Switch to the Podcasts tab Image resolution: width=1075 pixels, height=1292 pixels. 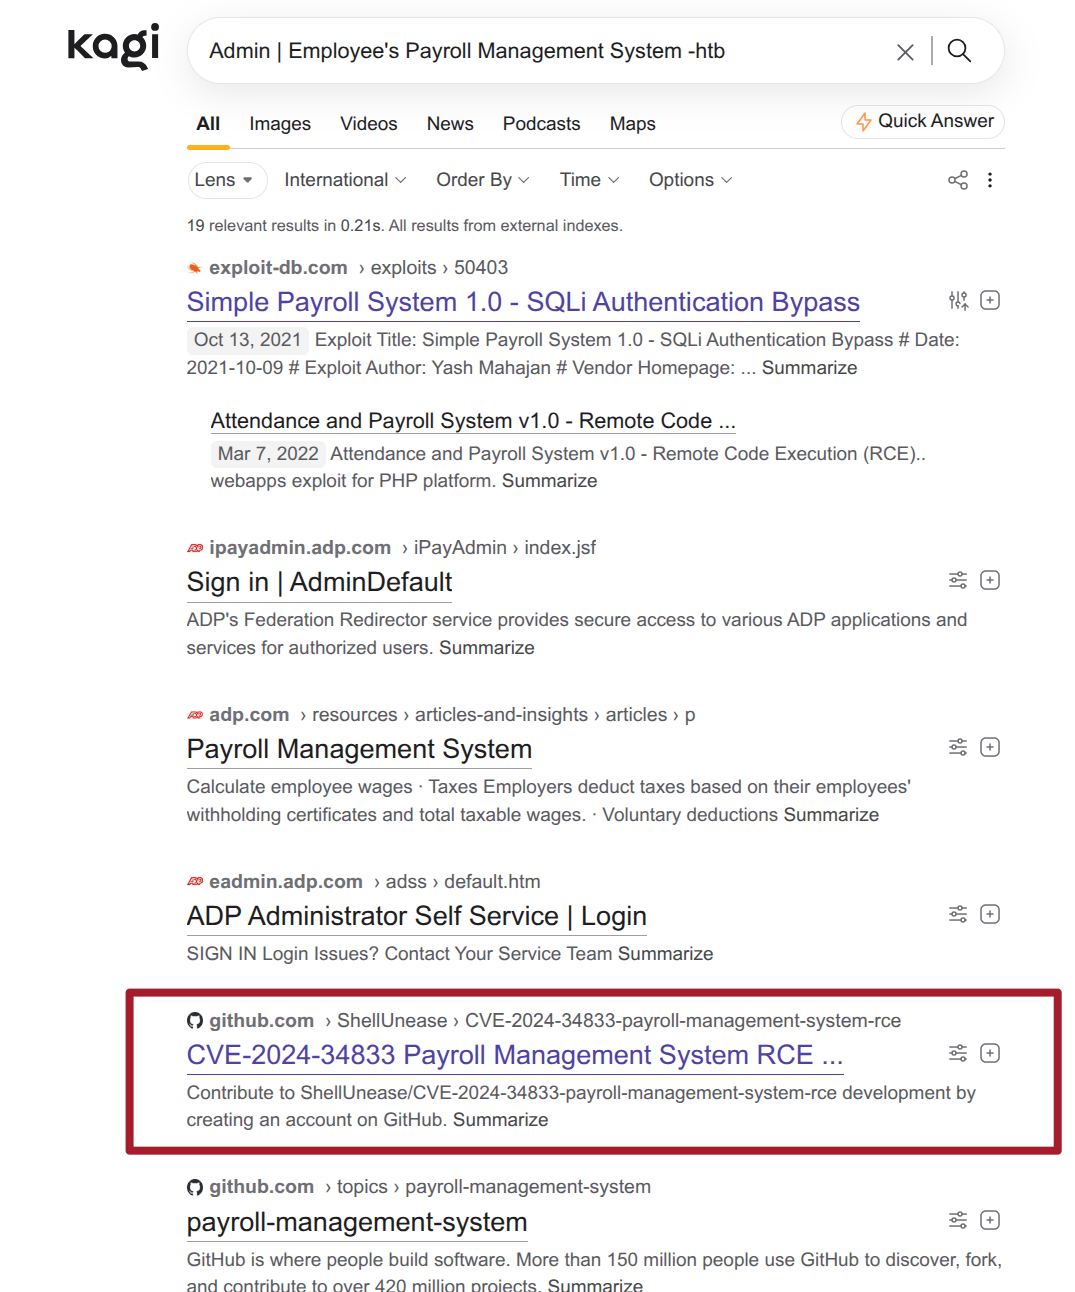pyautogui.click(x=541, y=124)
